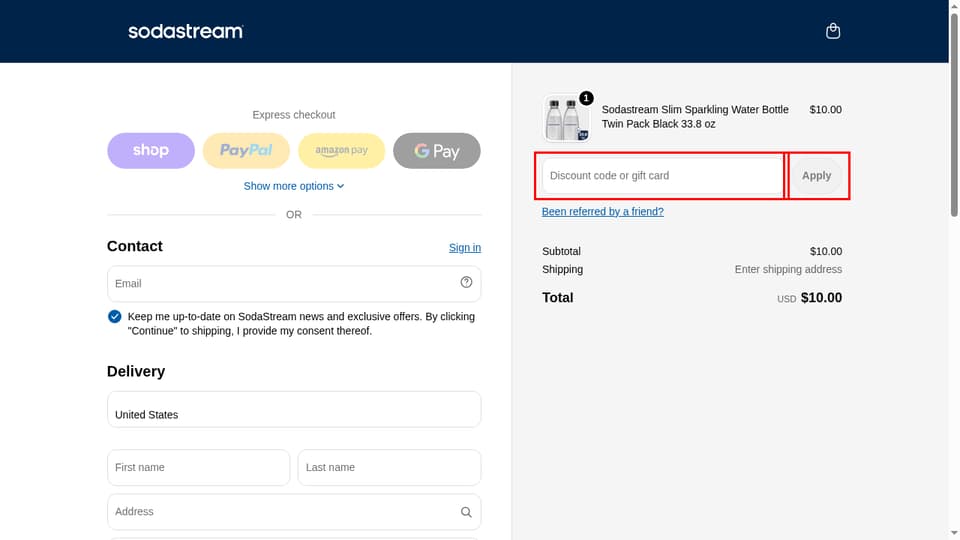Click the address search magnifier icon
The height and width of the screenshot is (540, 960).
tap(466, 512)
